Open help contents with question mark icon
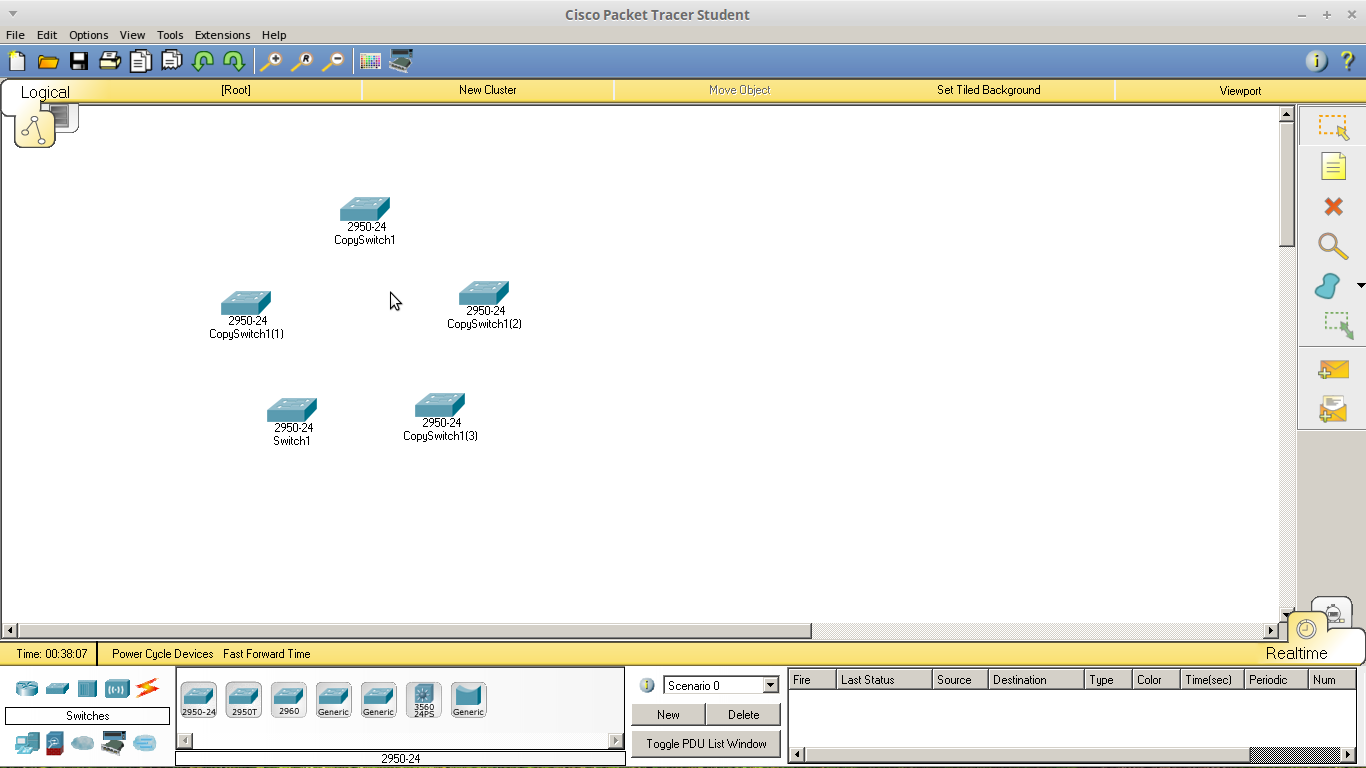The image size is (1366, 768). pyautogui.click(x=1347, y=61)
